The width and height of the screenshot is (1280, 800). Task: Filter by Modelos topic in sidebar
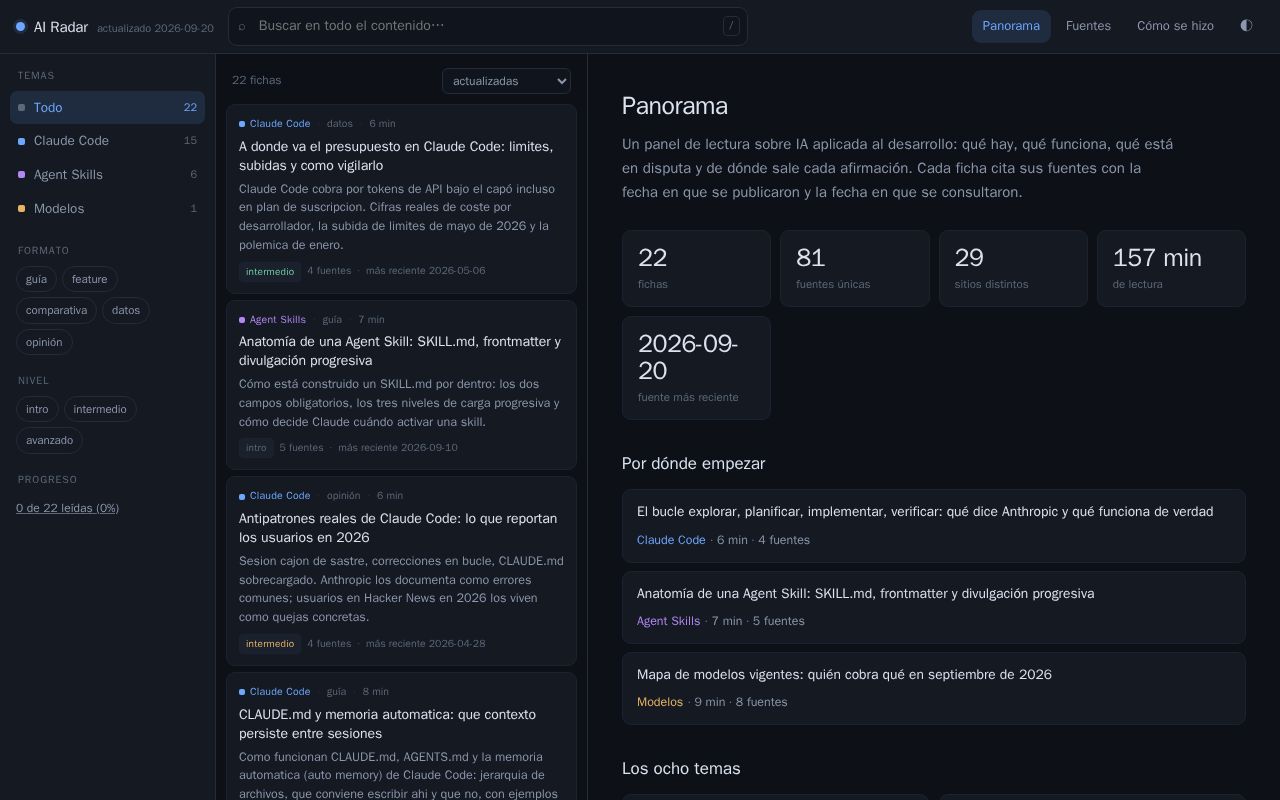pyautogui.click(x=107, y=209)
